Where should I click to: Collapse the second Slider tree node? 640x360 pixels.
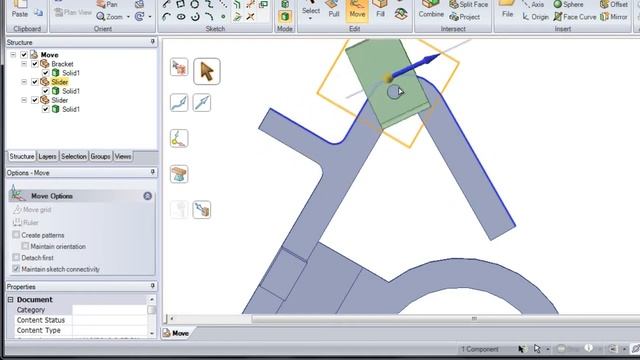tap(24, 100)
